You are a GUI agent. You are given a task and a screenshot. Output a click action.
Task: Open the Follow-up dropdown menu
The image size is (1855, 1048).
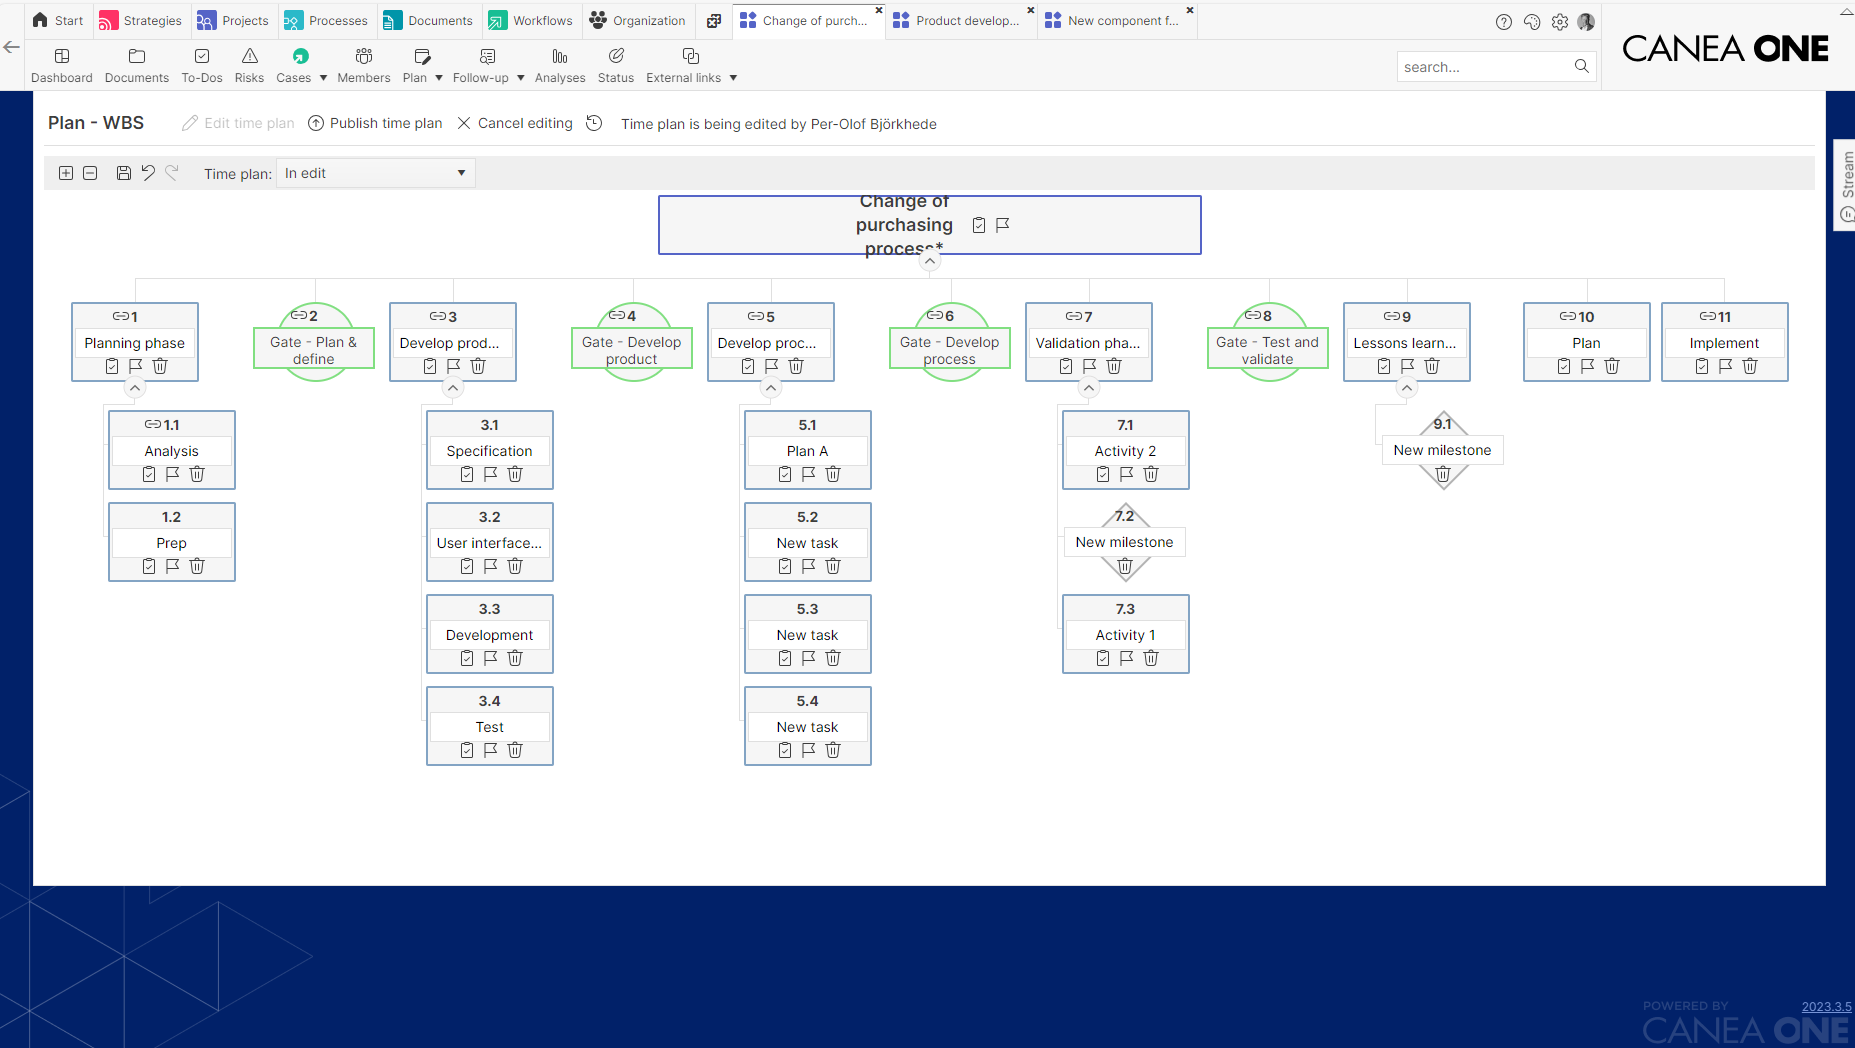pyautogui.click(x=488, y=65)
